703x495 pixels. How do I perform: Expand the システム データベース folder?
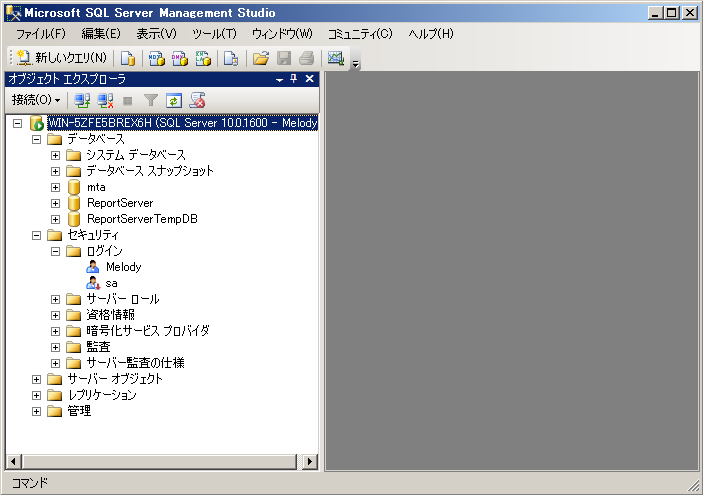(55, 155)
